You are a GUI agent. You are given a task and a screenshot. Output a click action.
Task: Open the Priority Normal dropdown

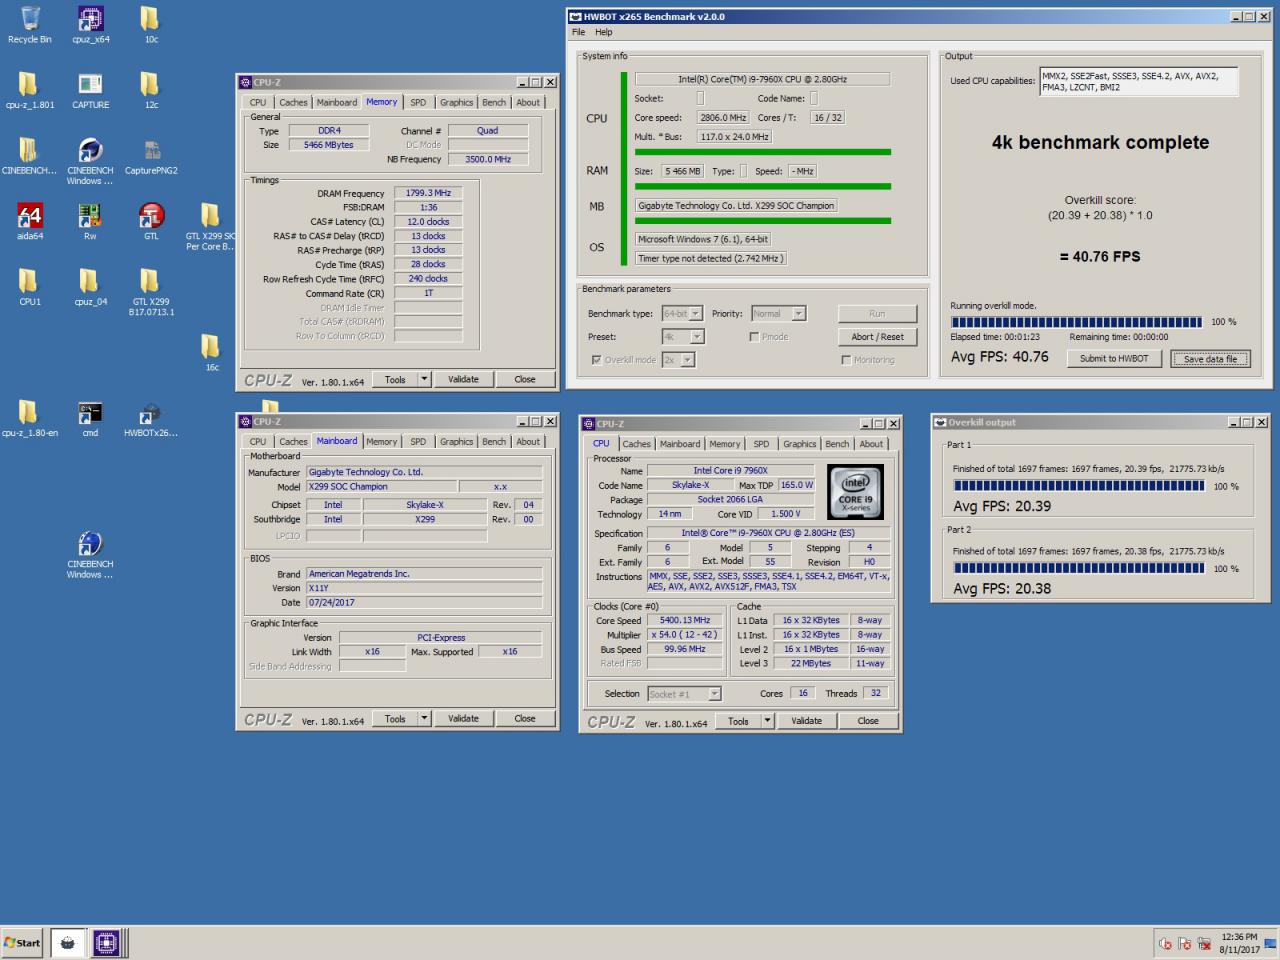click(778, 314)
